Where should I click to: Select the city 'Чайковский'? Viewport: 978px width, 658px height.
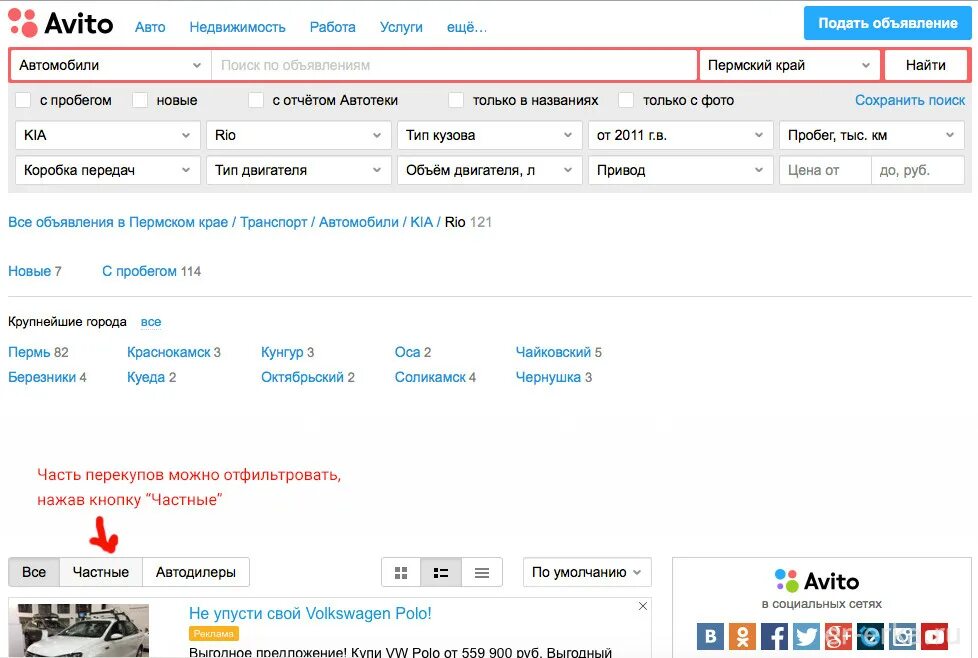pos(553,352)
